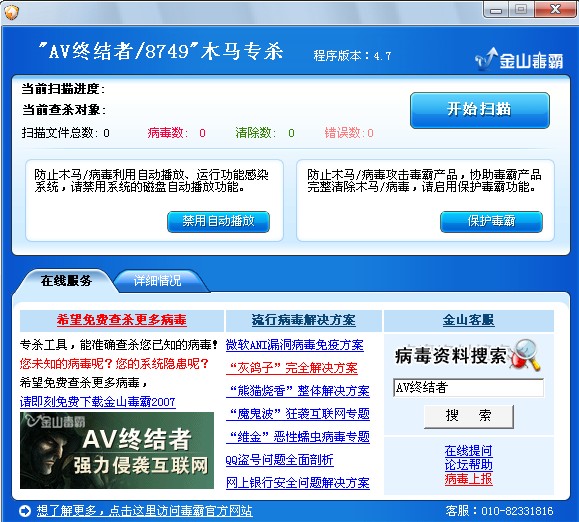
Task: Click the 金山毒霸 logo
Action: [x=519, y=60]
